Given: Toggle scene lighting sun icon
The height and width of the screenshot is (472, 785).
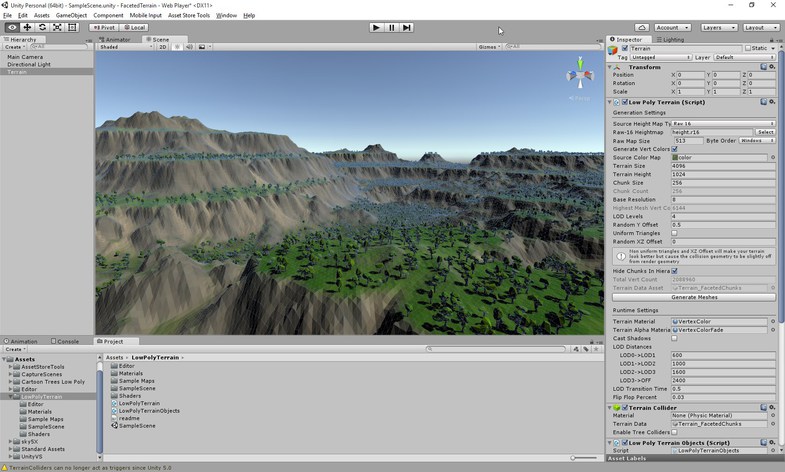Looking at the screenshot, I should click(177, 47).
